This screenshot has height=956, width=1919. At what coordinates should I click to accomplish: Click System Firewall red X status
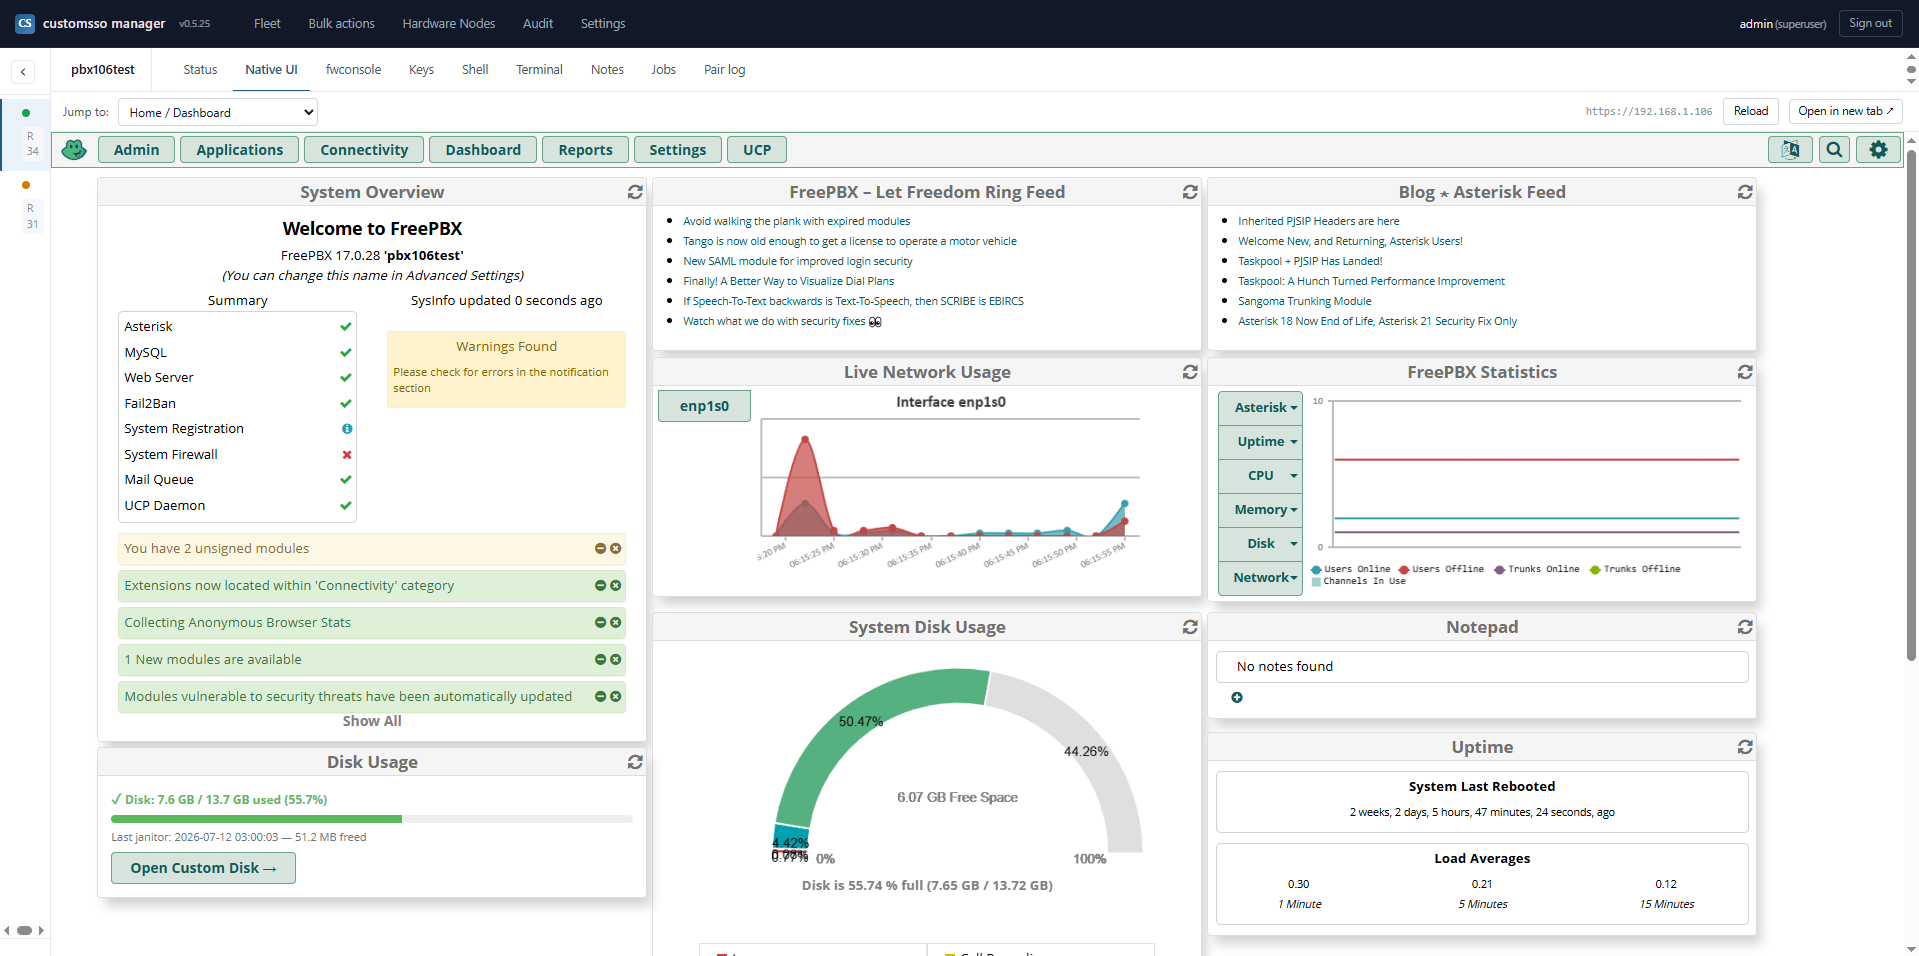point(347,455)
